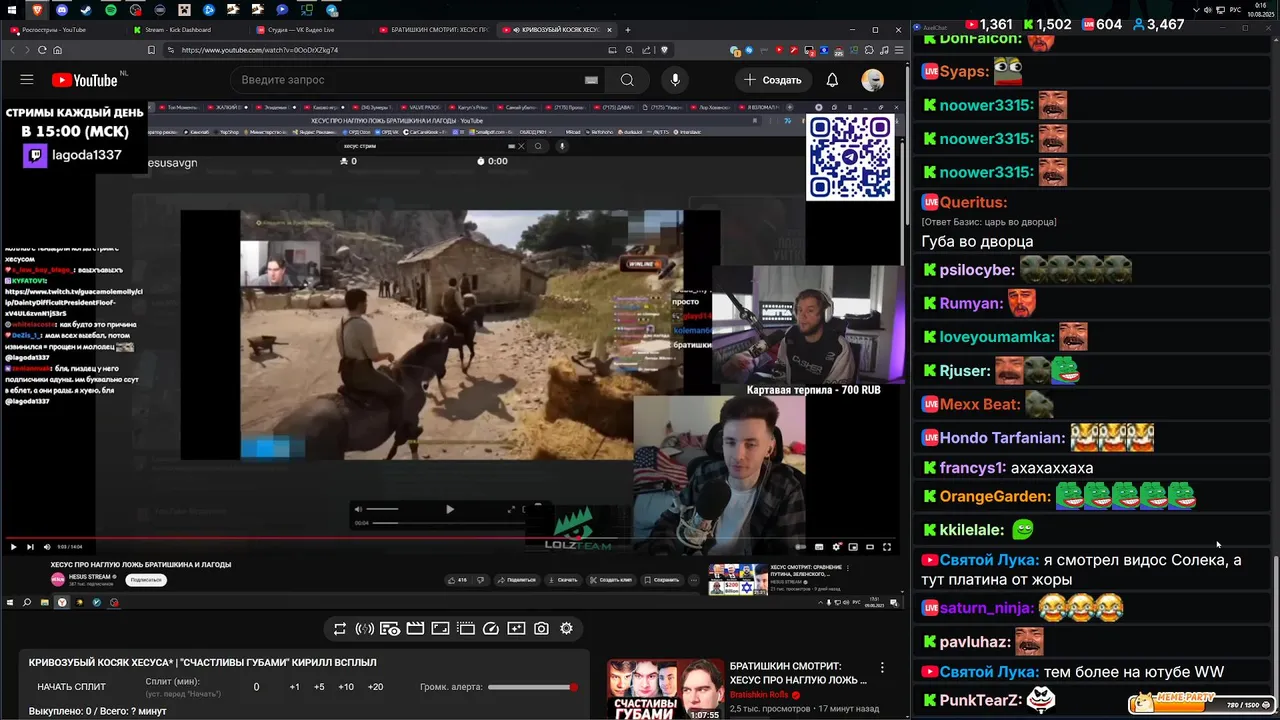Viewport: 1280px width, 720px height.
Task: Open Spotify from the Windows taskbar
Action: coord(111,10)
